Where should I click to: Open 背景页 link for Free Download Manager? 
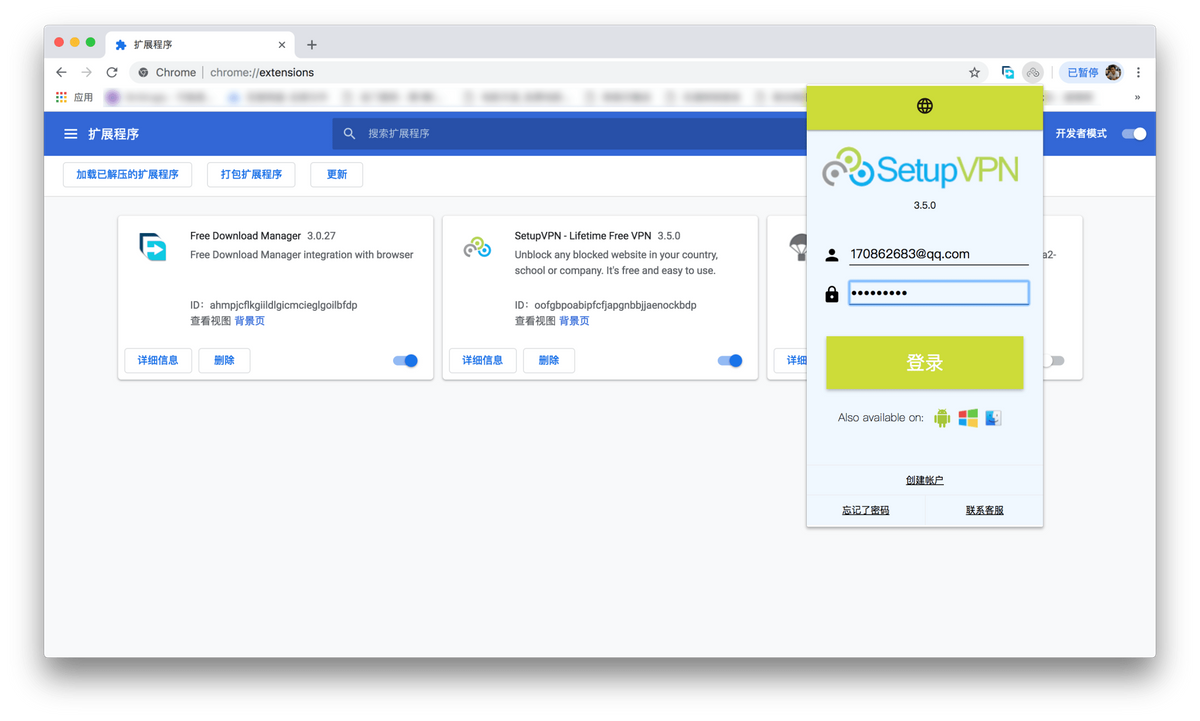coord(250,321)
